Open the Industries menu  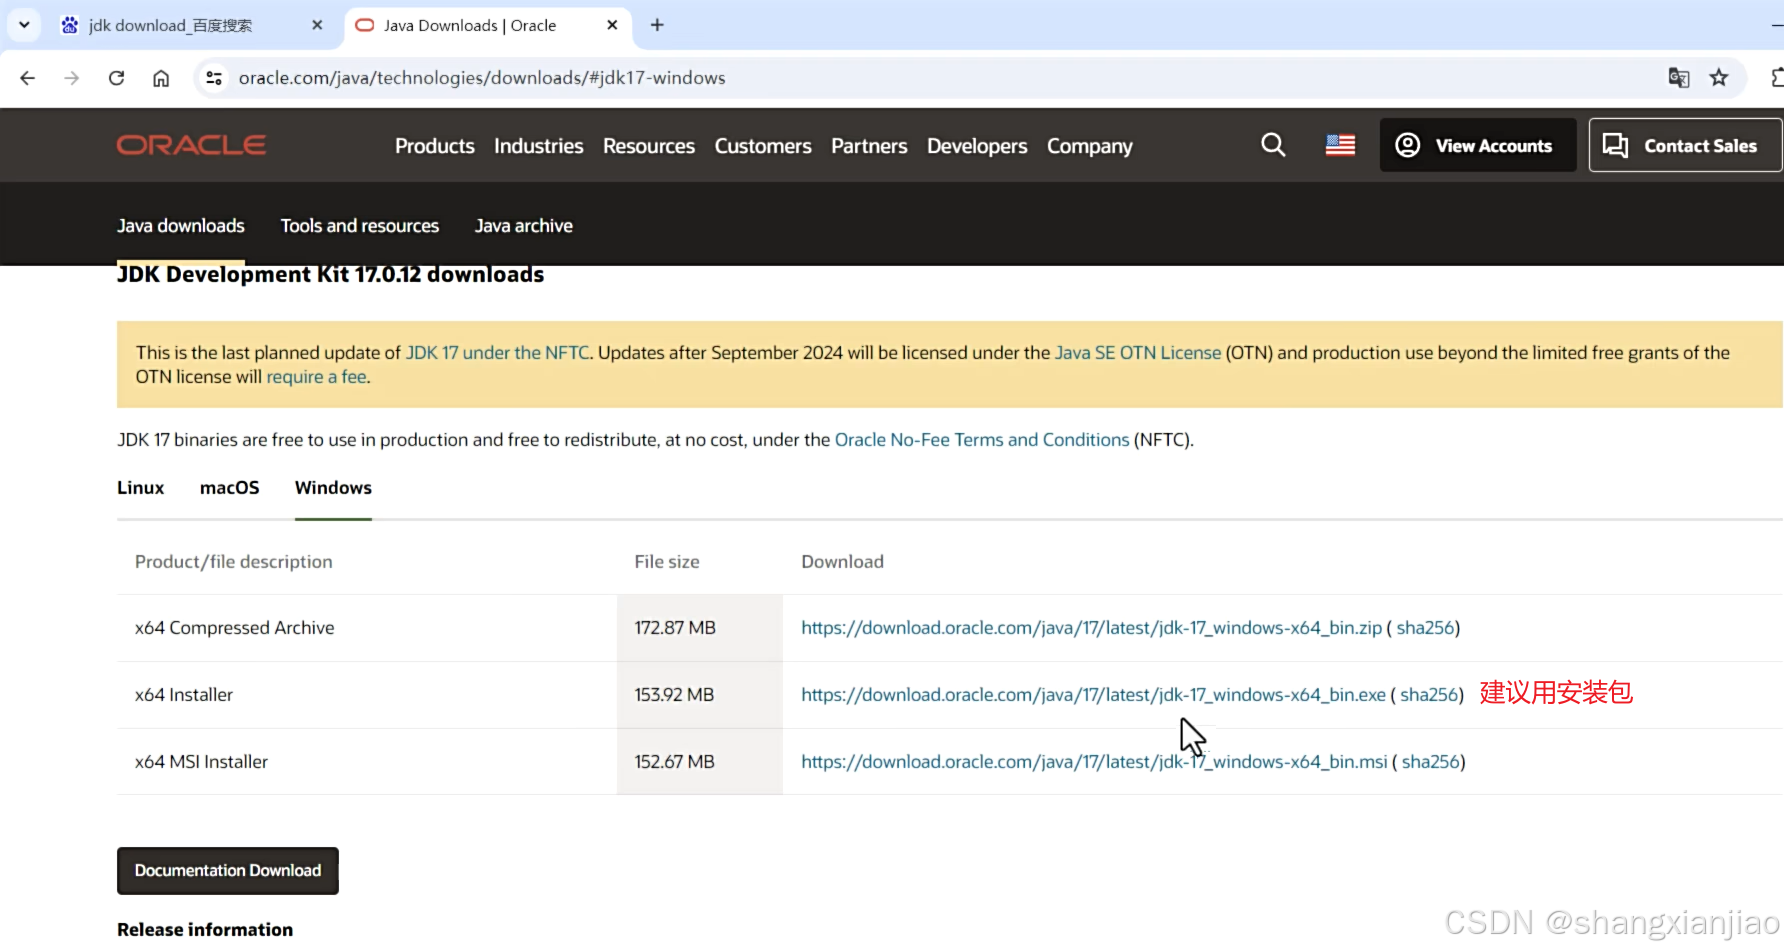tap(539, 146)
